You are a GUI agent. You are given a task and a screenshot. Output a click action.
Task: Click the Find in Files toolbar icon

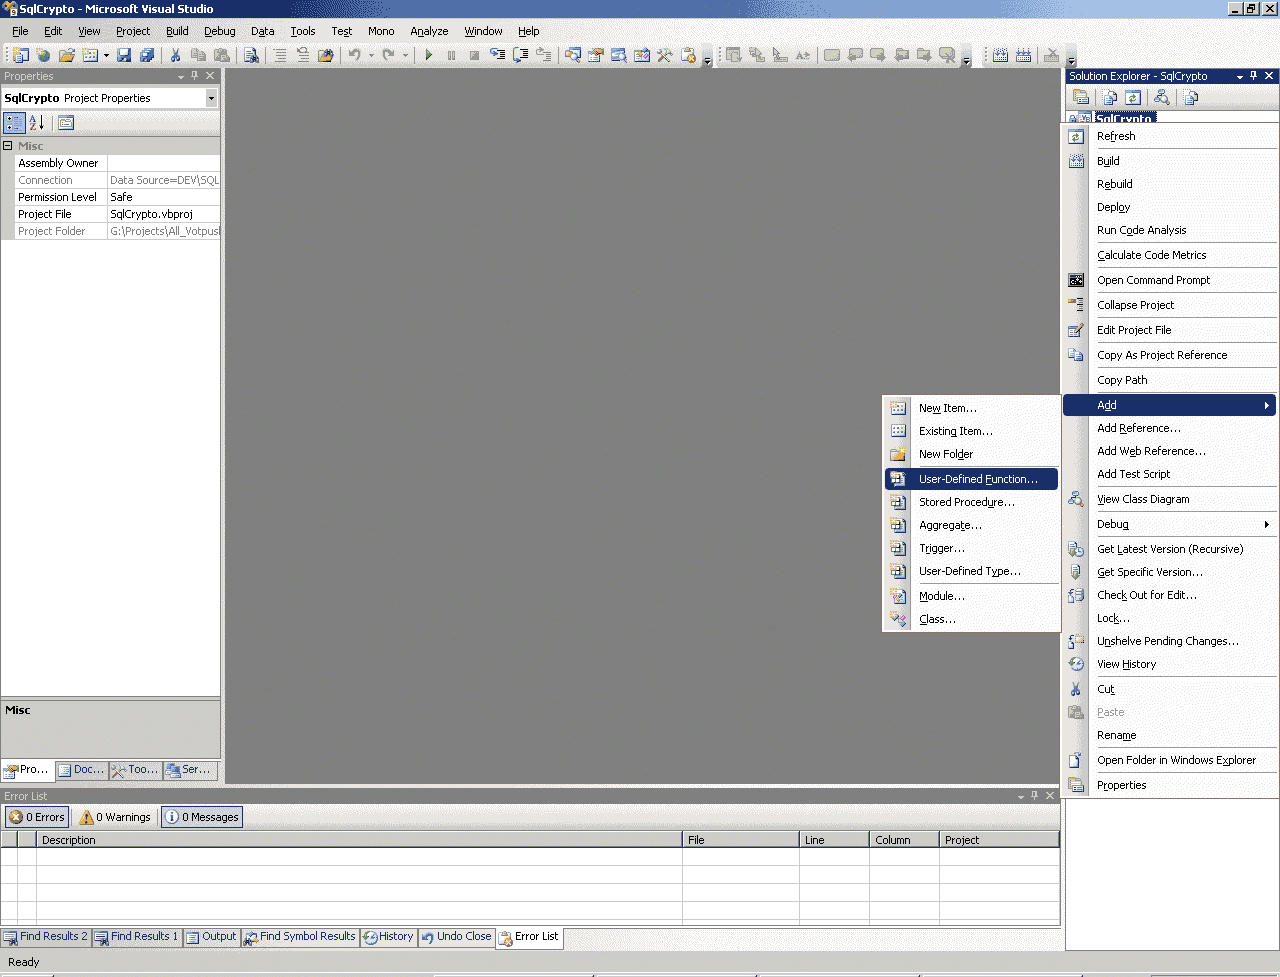click(x=252, y=56)
